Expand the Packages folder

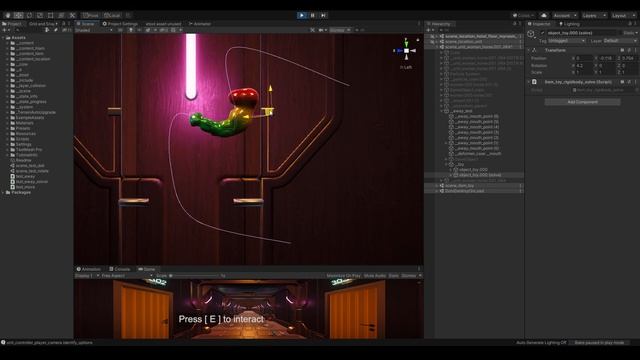click(x=4, y=192)
